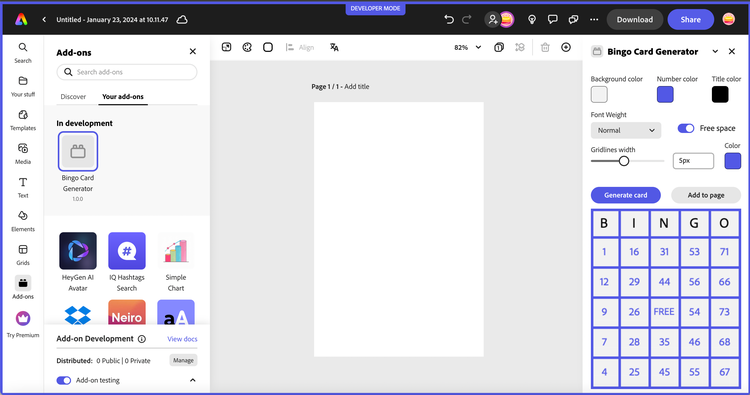Viewport: 750px width, 395px height.
Task: Select the Bingo Card Generator add-on thumbnail
Action: (x=78, y=152)
